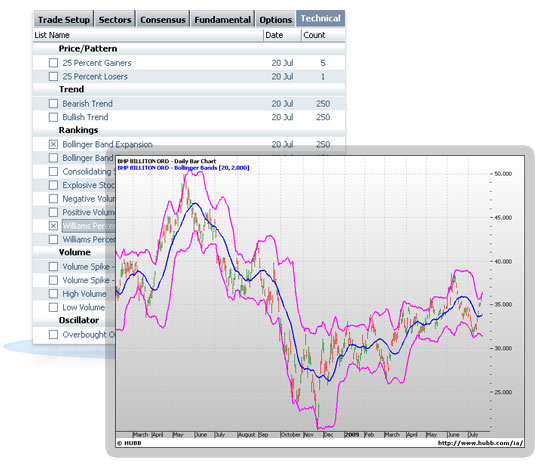Uncheck the Bollinger Band Expansion checkbox

pos(53,144)
